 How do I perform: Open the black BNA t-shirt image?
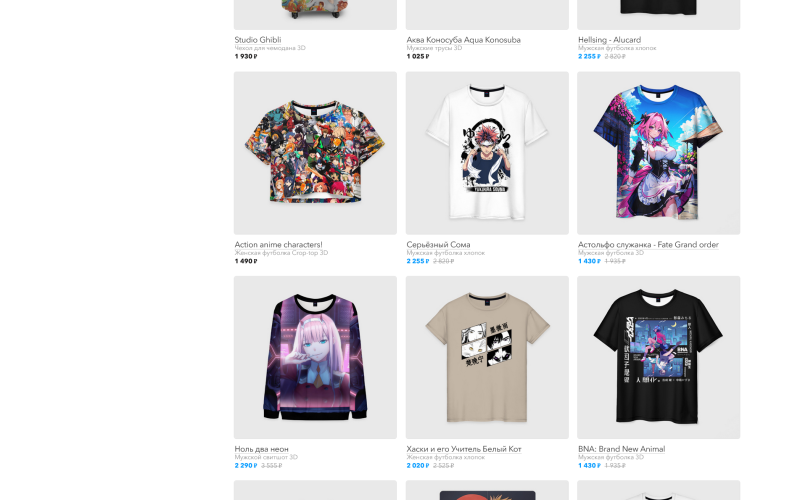[658, 357]
